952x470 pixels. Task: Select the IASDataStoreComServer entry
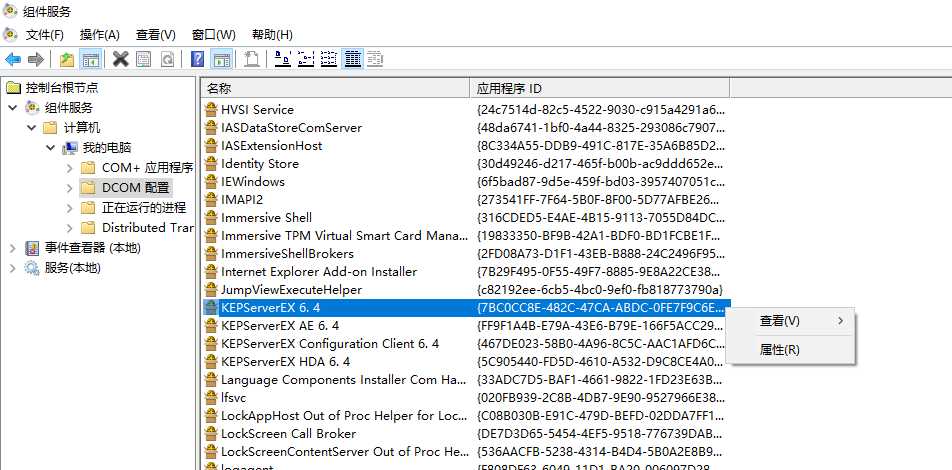291,128
